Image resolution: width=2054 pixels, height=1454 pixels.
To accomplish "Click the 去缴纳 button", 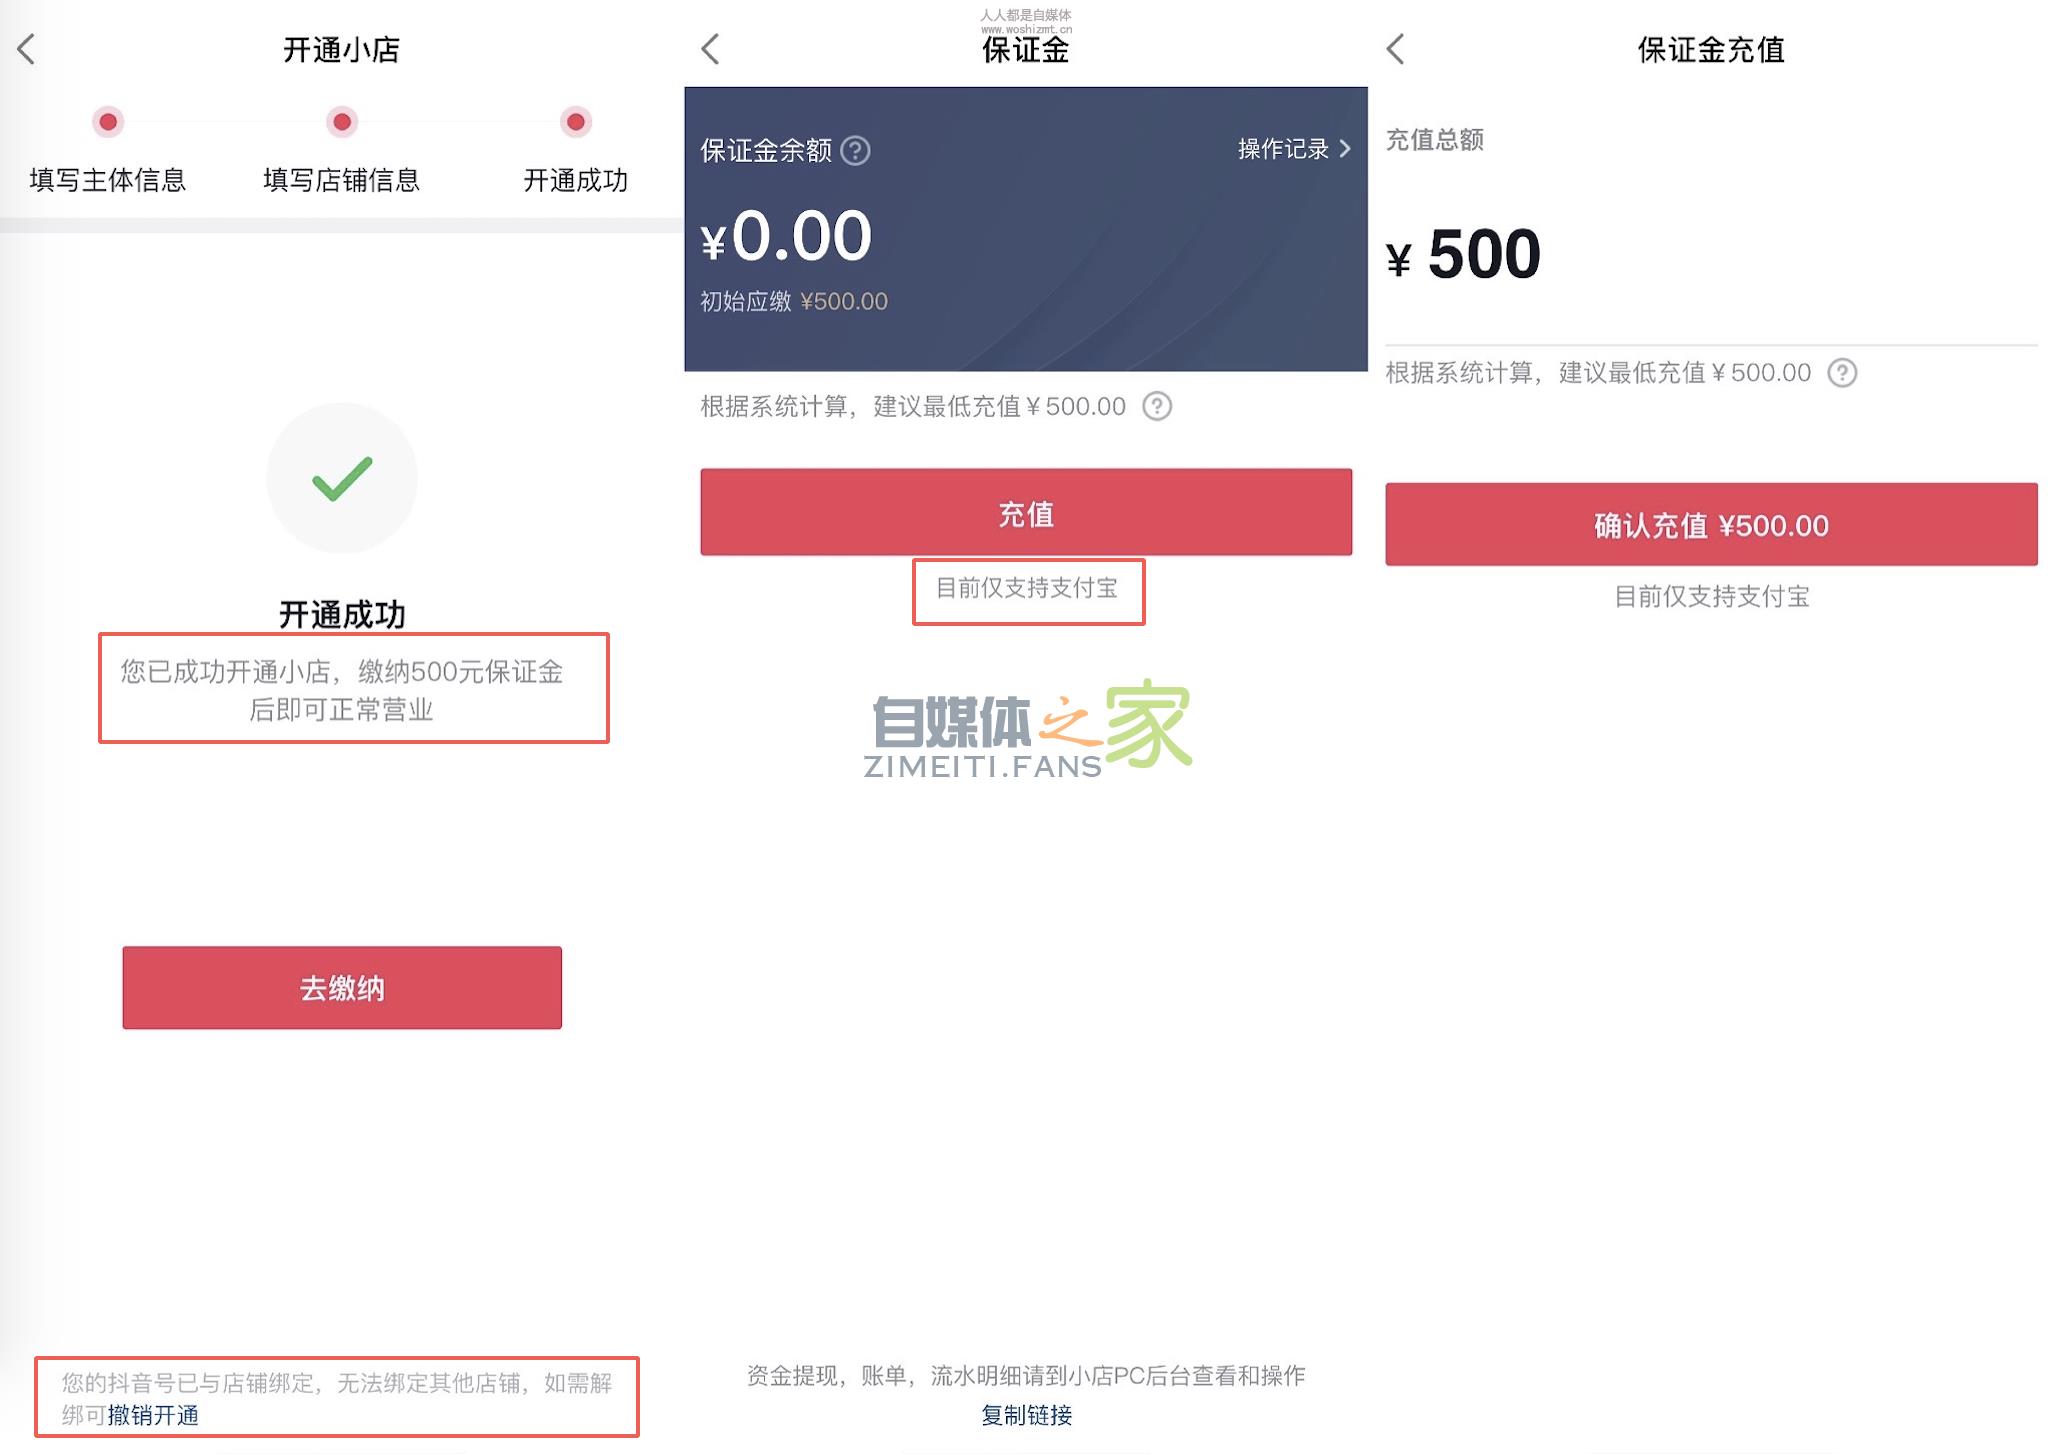I will (x=341, y=988).
